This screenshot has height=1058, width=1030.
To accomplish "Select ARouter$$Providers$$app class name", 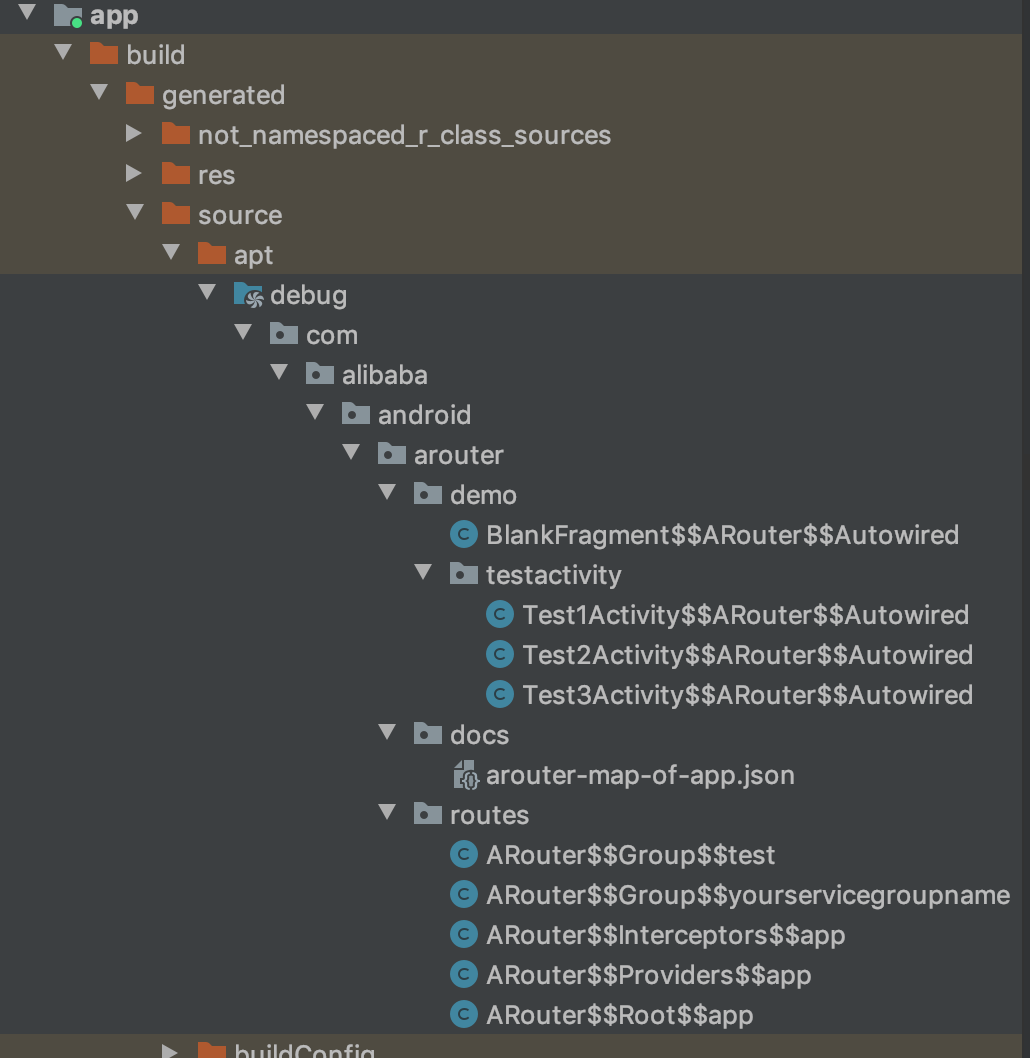I will [649, 974].
